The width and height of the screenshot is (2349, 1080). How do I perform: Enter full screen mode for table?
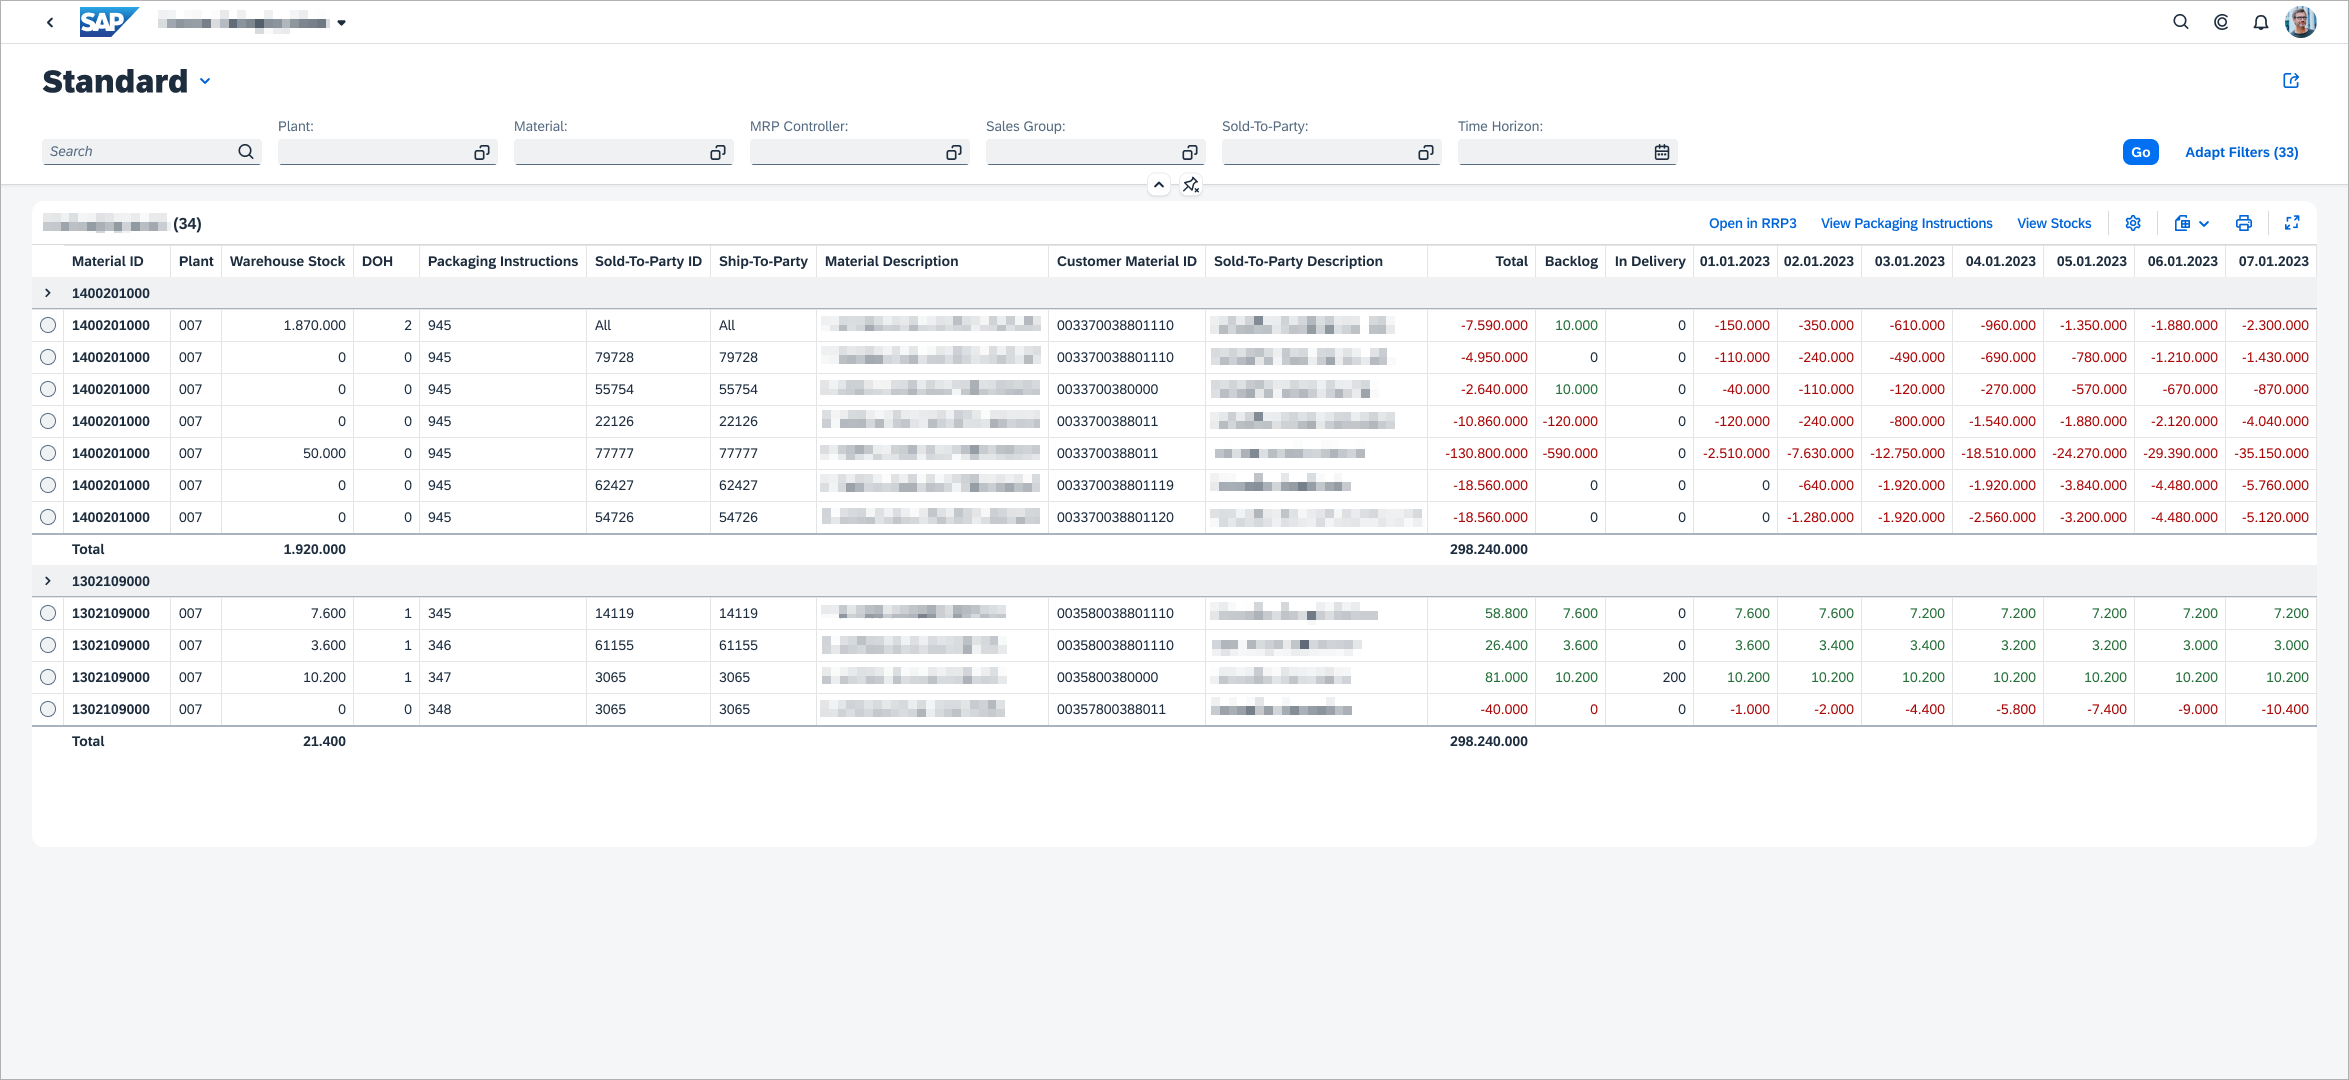2292,223
